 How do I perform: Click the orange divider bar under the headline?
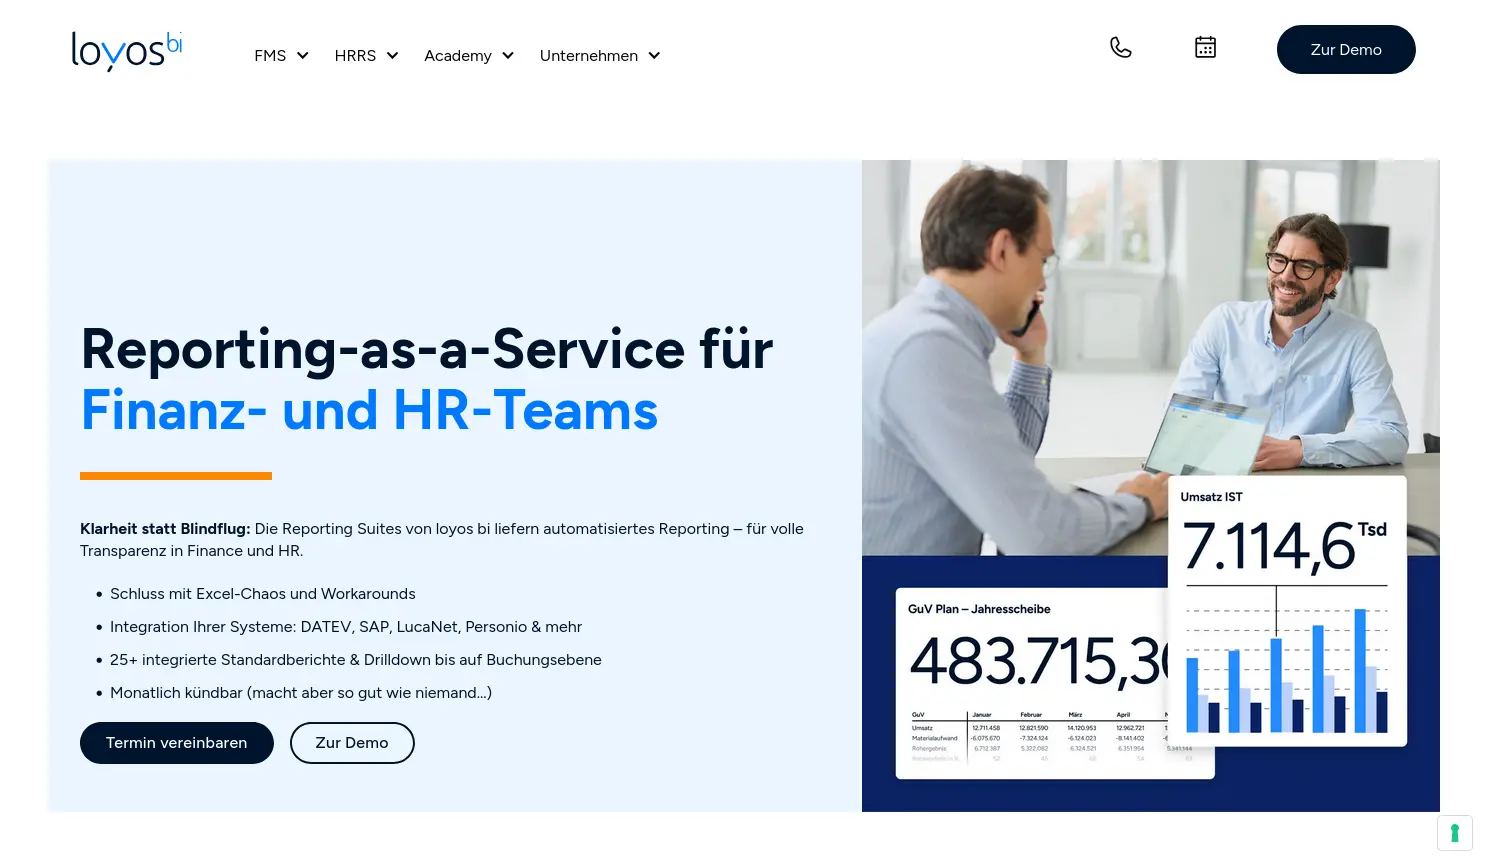[176, 476]
